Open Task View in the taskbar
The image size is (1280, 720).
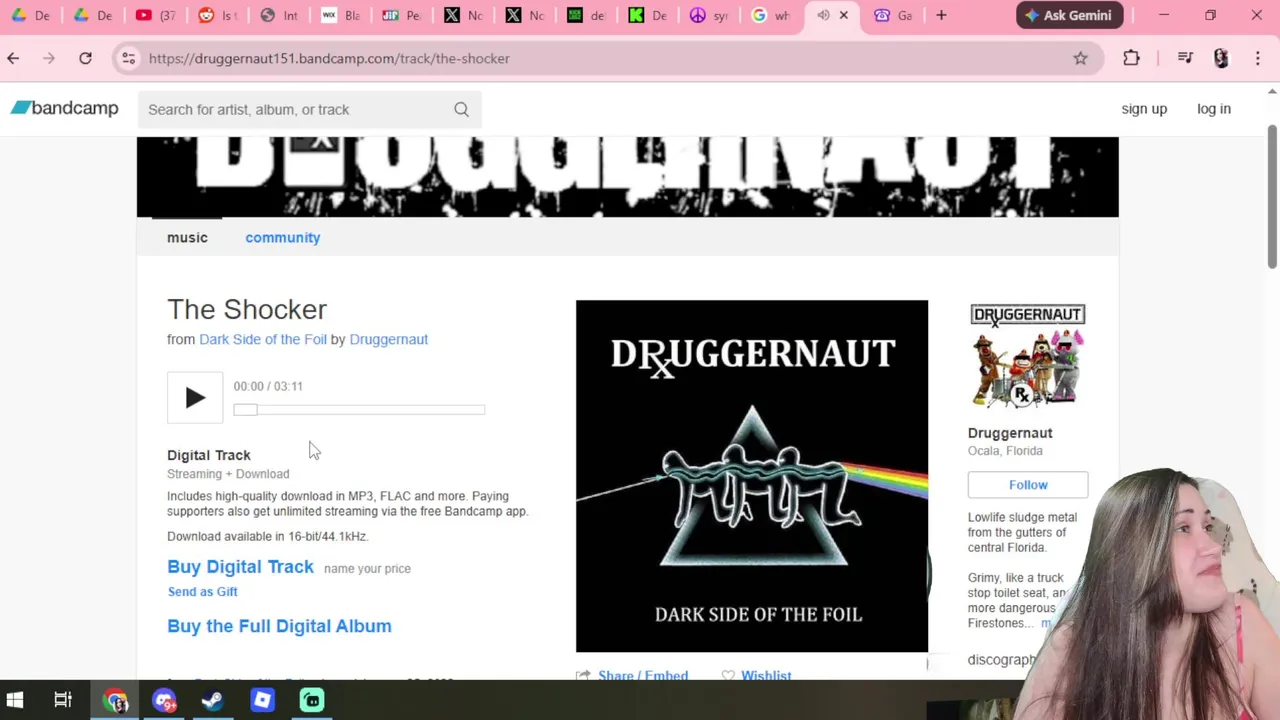pyautogui.click(x=63, y=700)
